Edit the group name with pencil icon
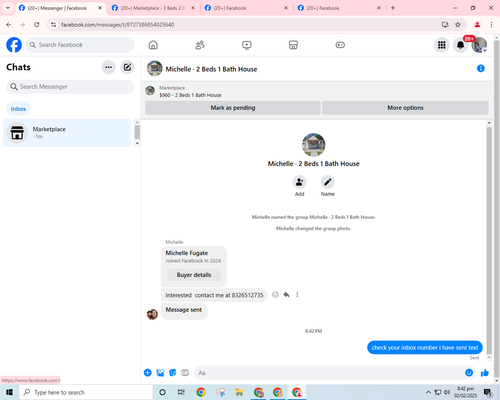 pos(328,182)
